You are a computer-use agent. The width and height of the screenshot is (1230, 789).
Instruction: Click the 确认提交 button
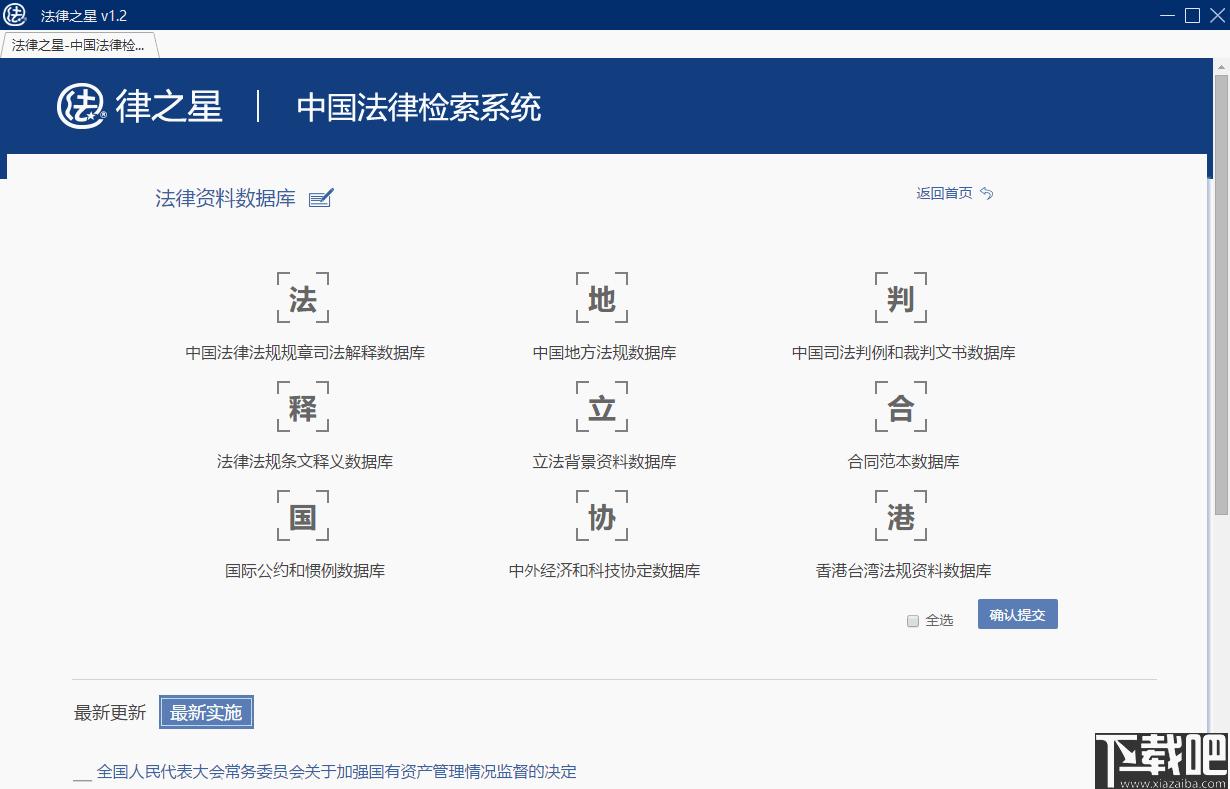coord(1017,615)
